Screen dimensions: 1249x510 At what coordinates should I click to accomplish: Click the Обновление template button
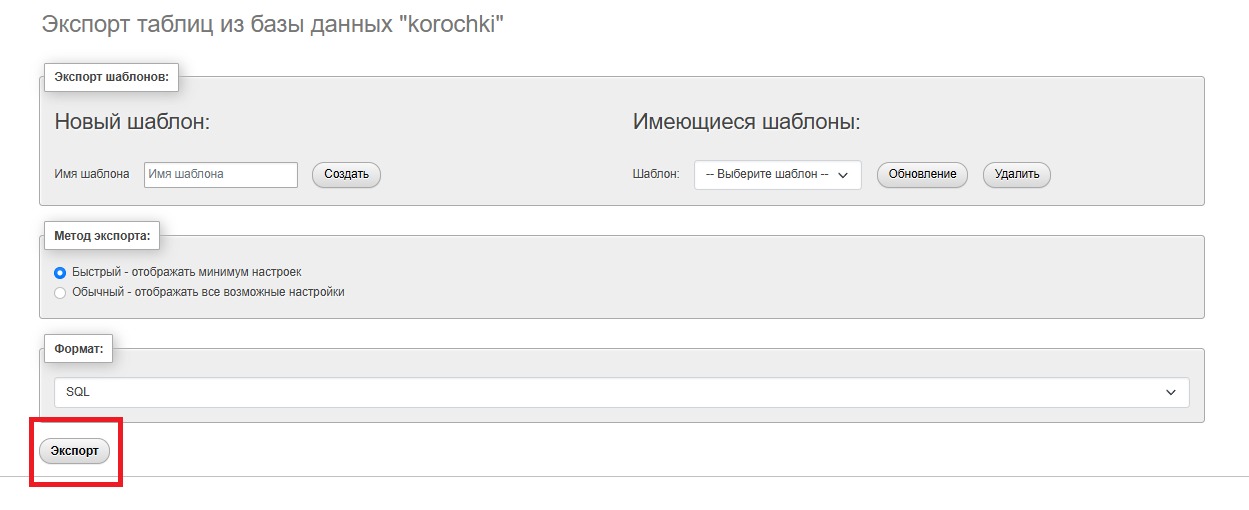922,174
